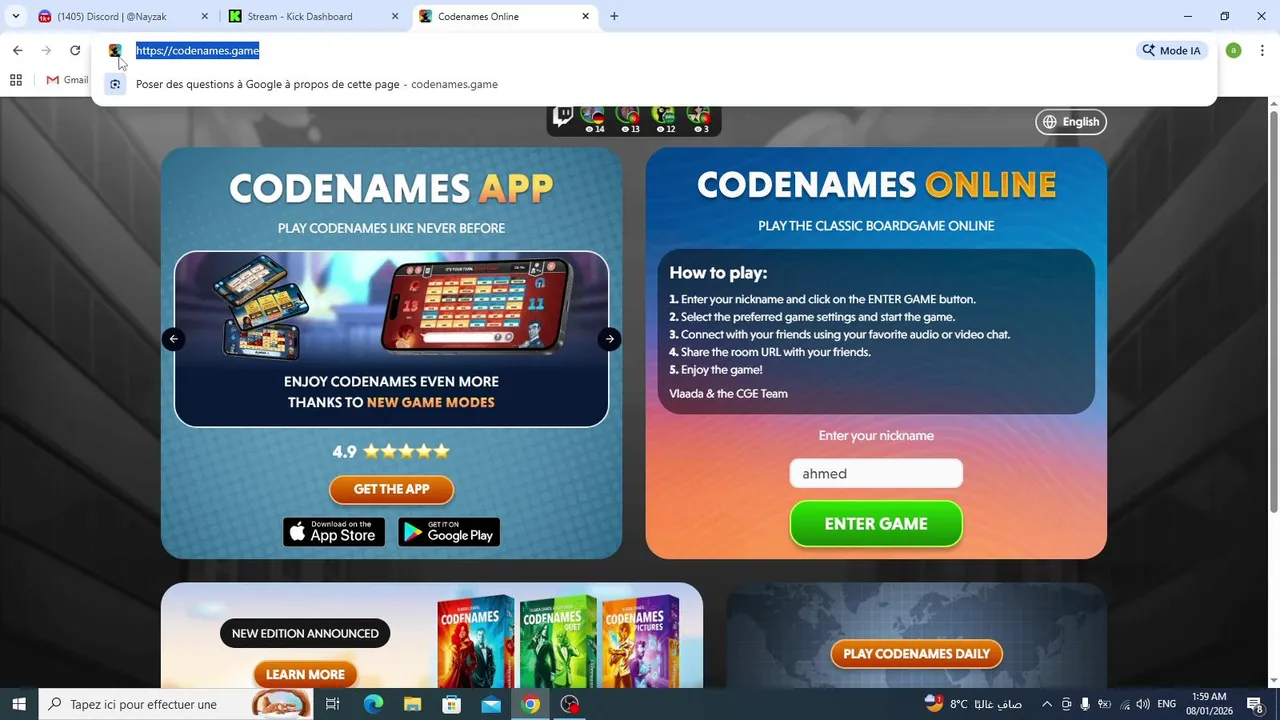Open the Get it on Google Play badge
The width and height of the screenshot is (1280, 720).
point(449,532)
